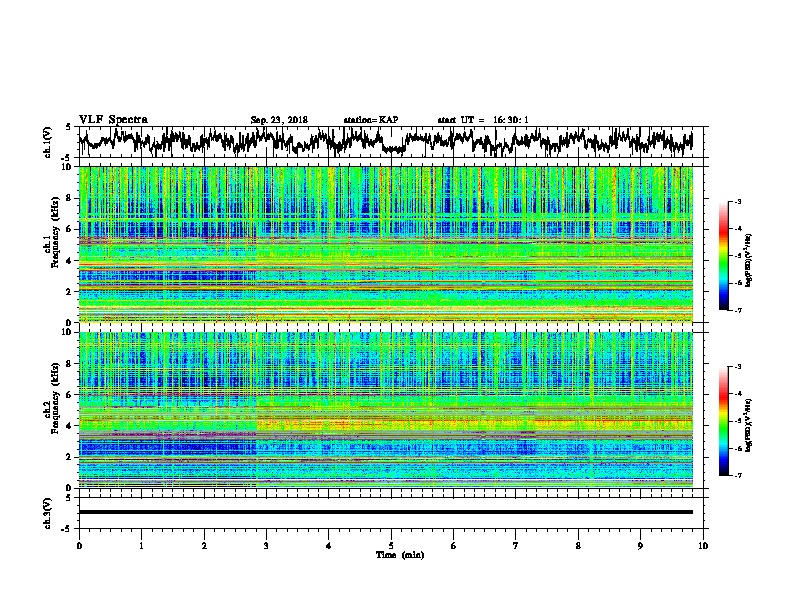The image size is (792, 612).
Task: Click the "Time (min)" x-axis label
Action: (x=400, y=555)
